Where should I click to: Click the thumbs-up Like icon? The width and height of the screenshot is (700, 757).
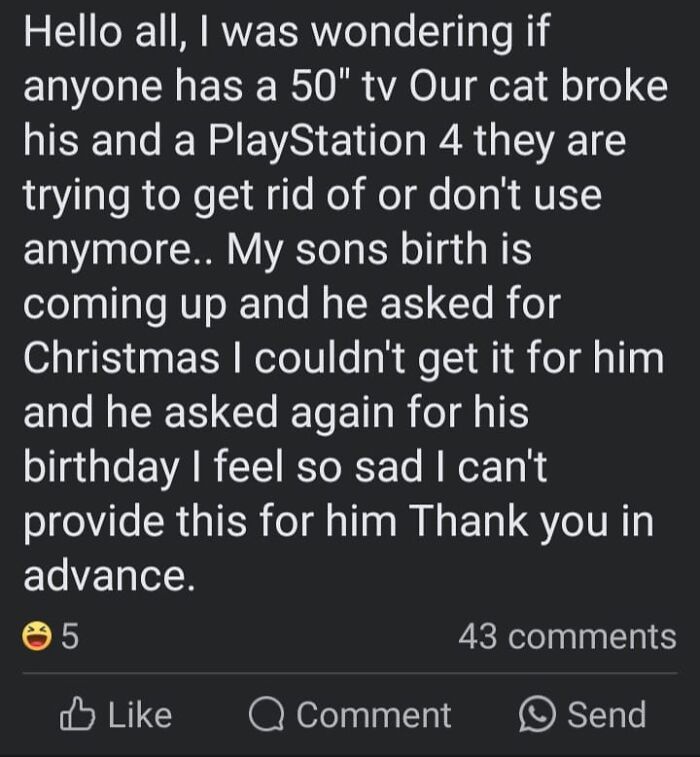point(76,715)
